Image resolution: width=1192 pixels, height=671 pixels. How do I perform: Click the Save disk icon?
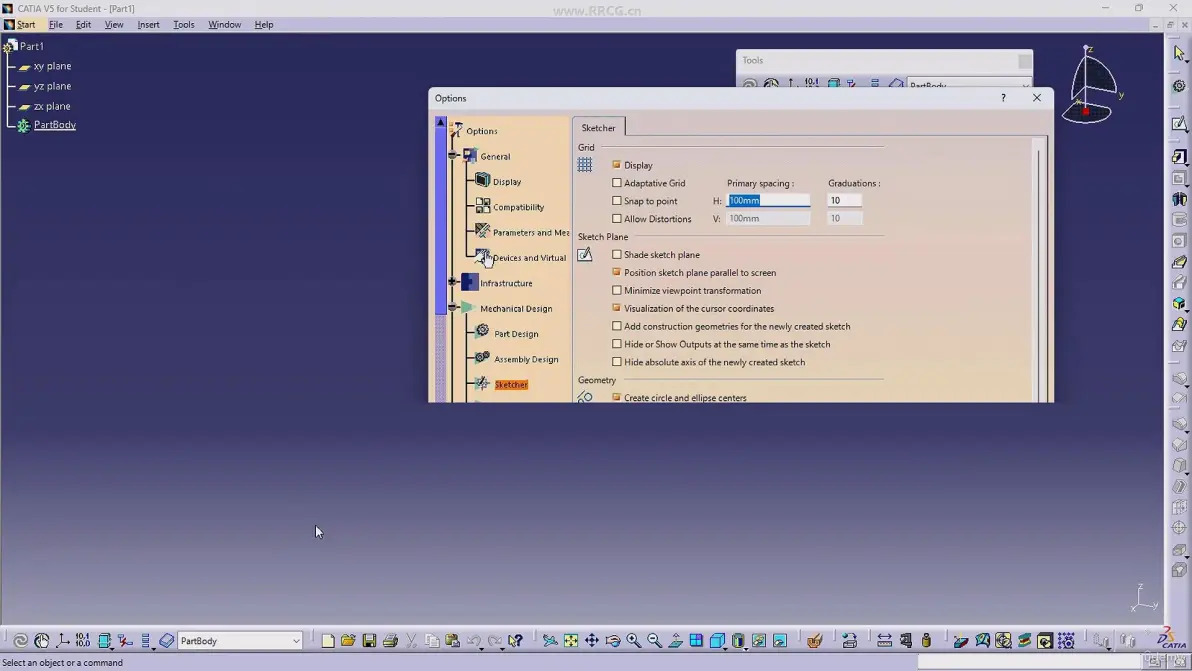369,641
